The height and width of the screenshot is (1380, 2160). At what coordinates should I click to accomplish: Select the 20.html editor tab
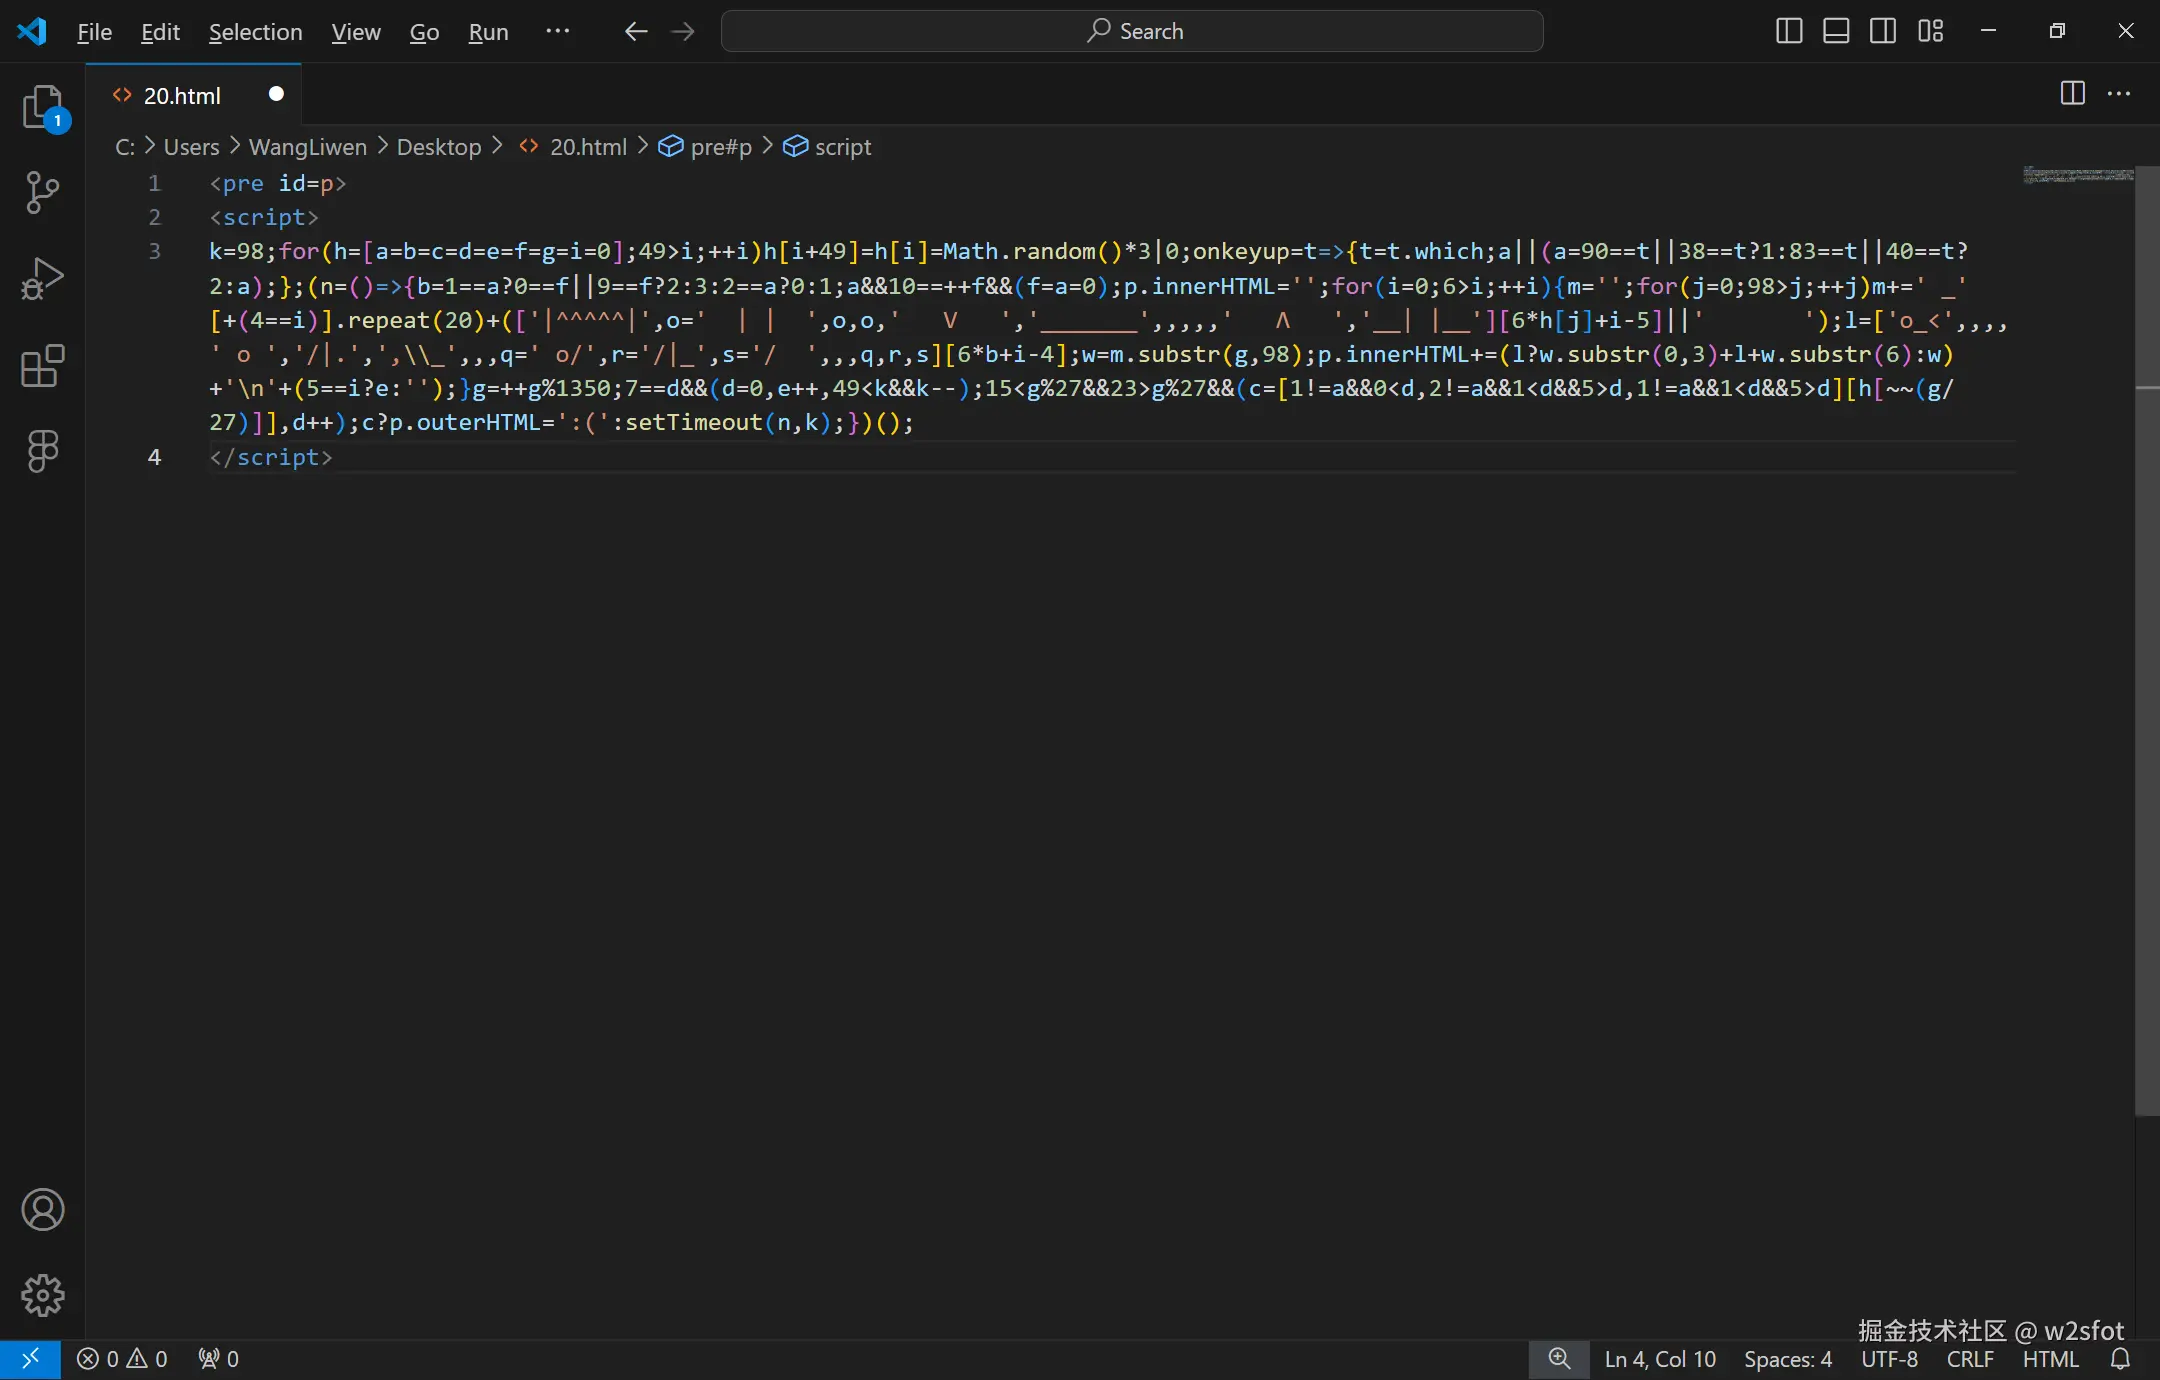(182, 95)
